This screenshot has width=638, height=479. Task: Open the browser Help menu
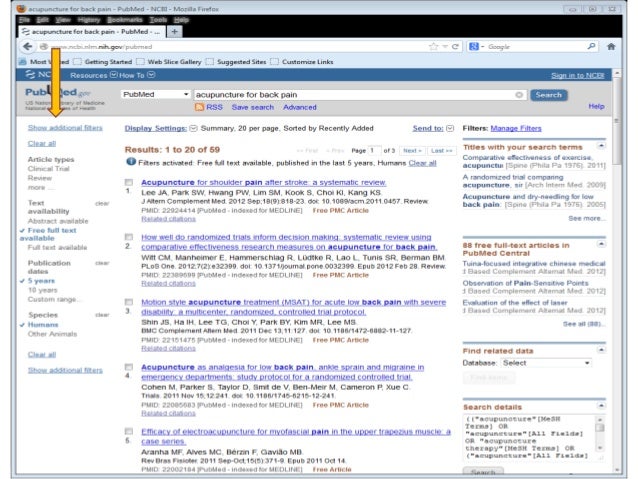[181, 20]
